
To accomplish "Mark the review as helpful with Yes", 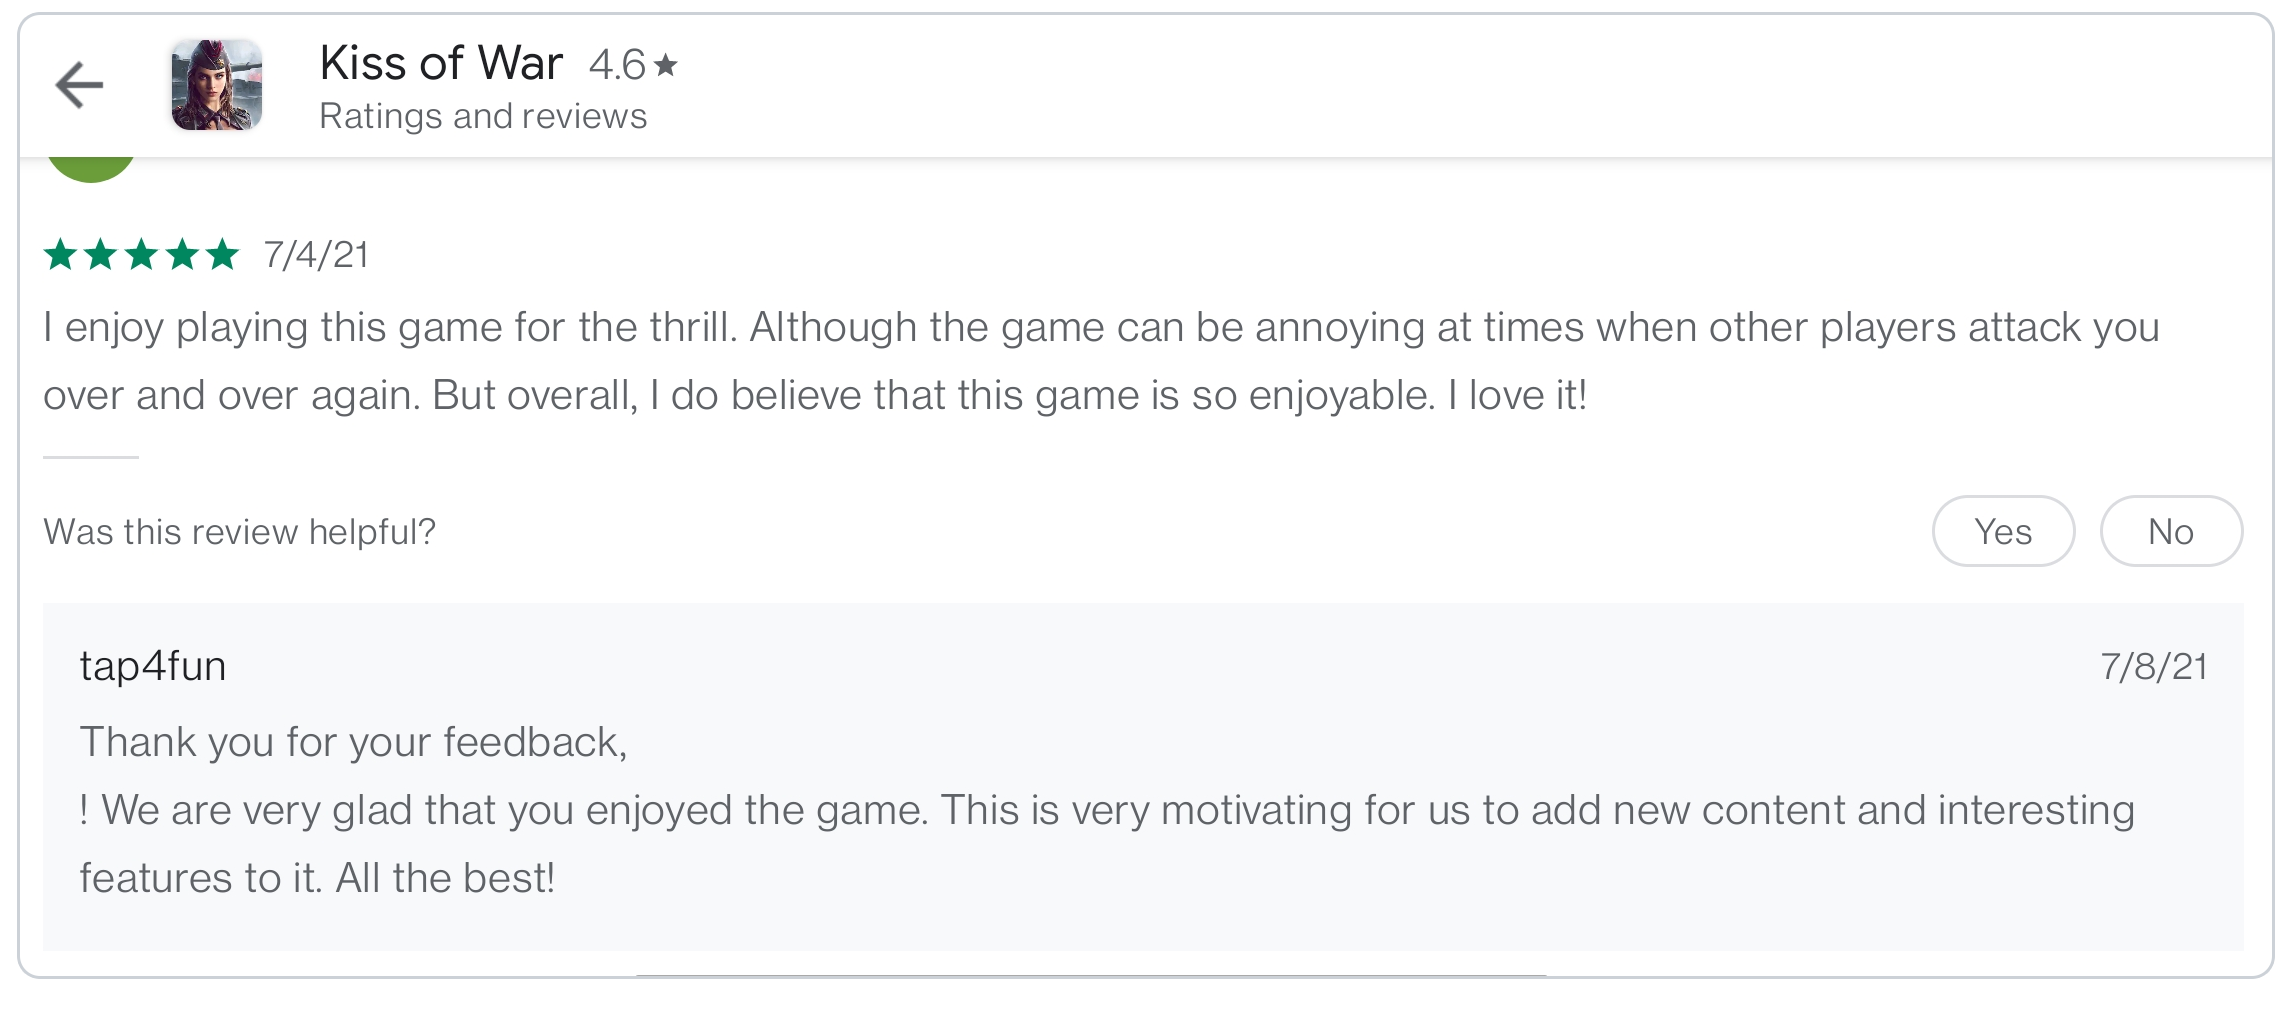I will tap(2003, 531).
